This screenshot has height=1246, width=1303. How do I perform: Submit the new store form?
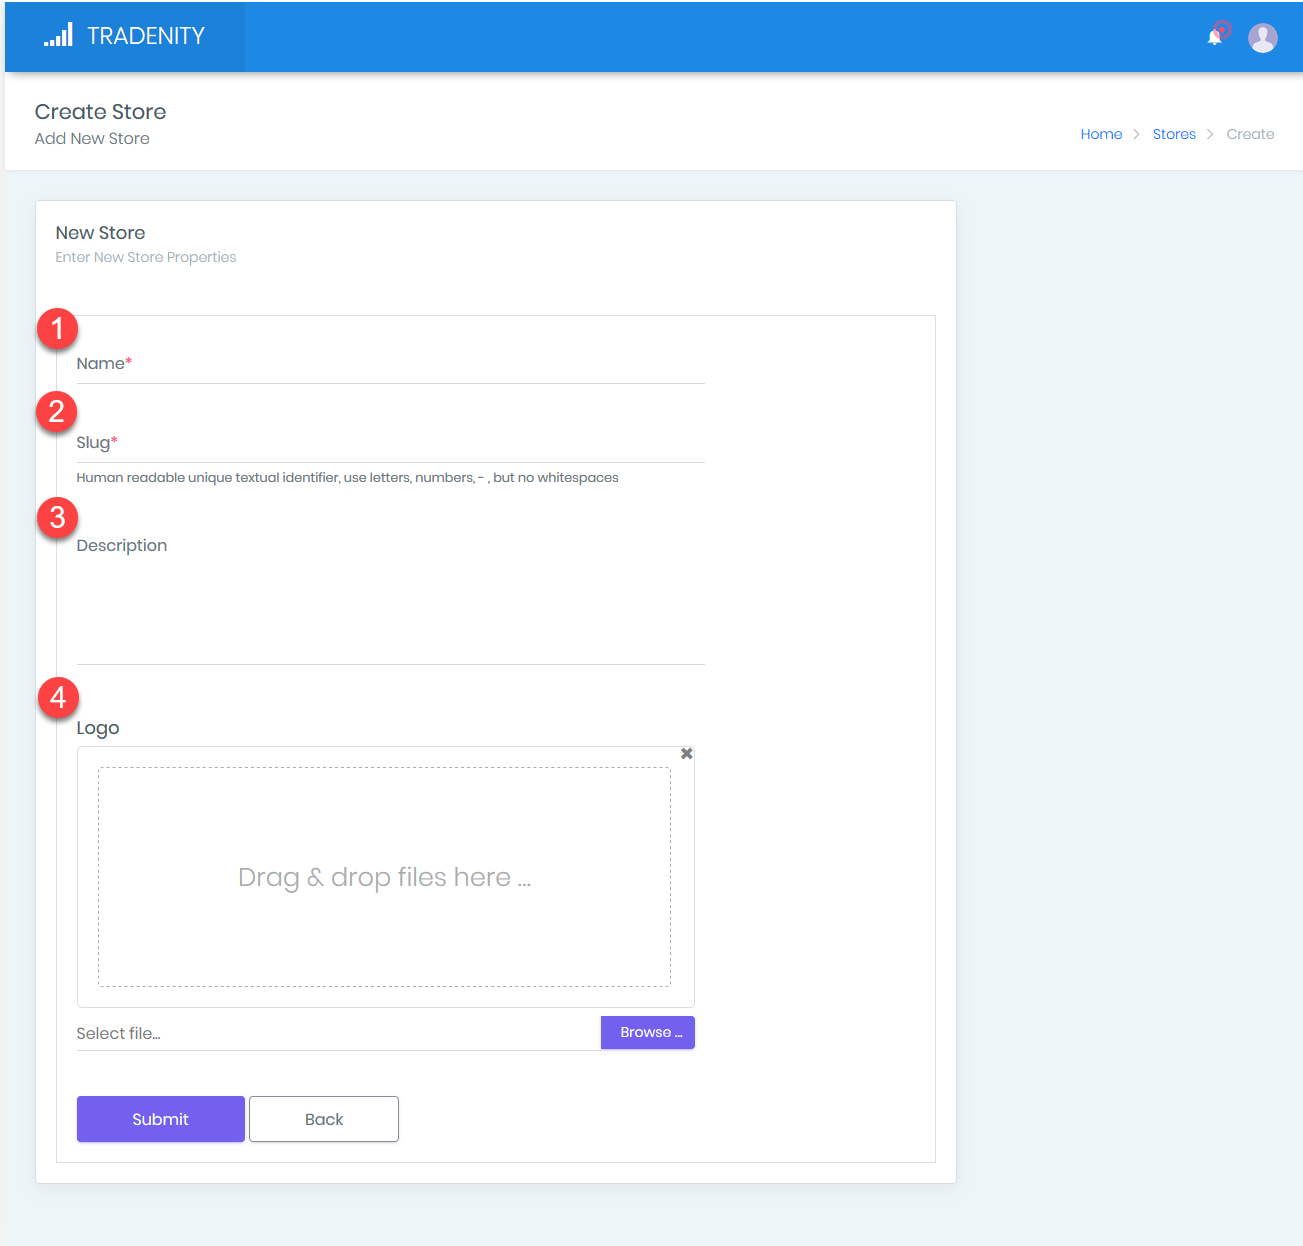[161, 1119]
